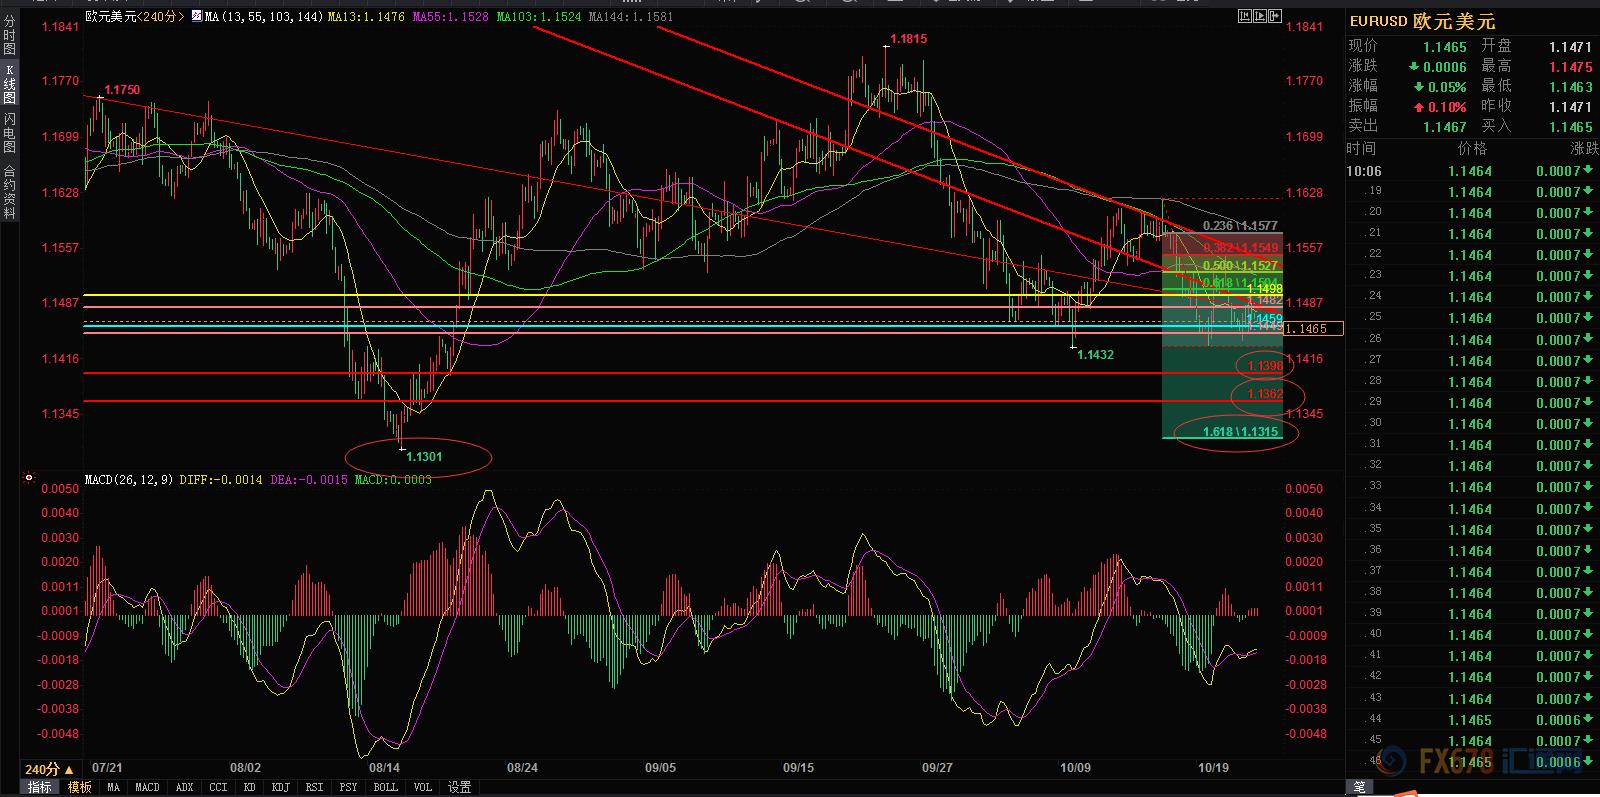The image size is (1600, 797).
Task: Click the 10:06 tick row
Action: pos(1472,171)
